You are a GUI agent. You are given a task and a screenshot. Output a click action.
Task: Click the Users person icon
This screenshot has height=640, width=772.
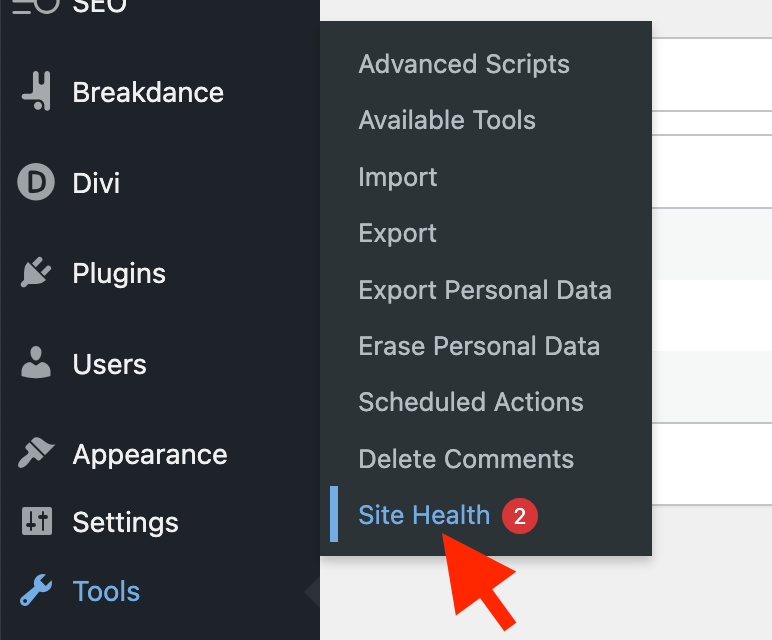coord(36,364)
